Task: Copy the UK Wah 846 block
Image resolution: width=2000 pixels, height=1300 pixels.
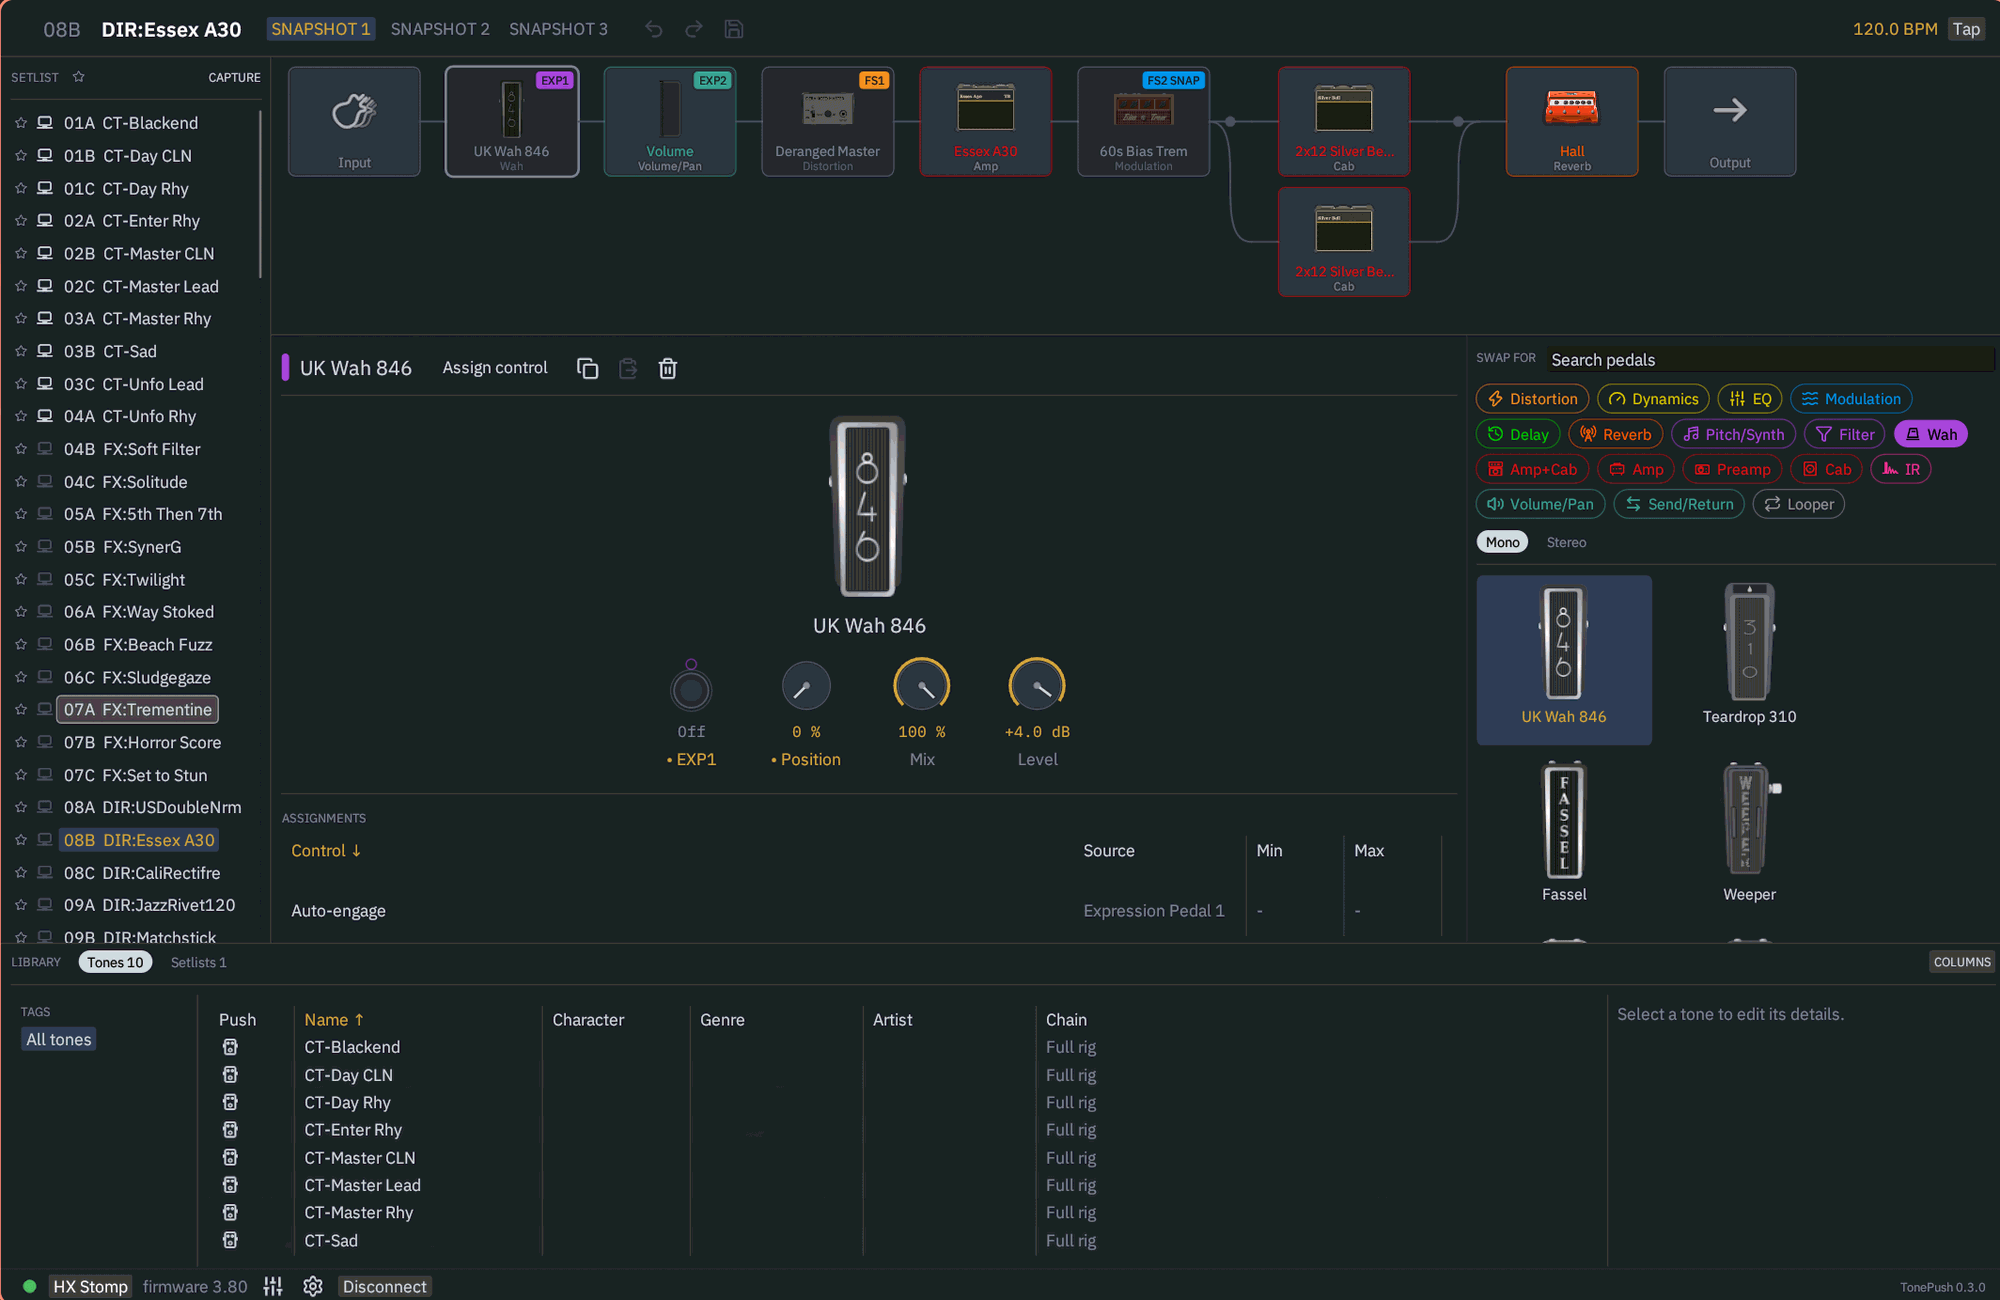Action: (x=588, y=368)
